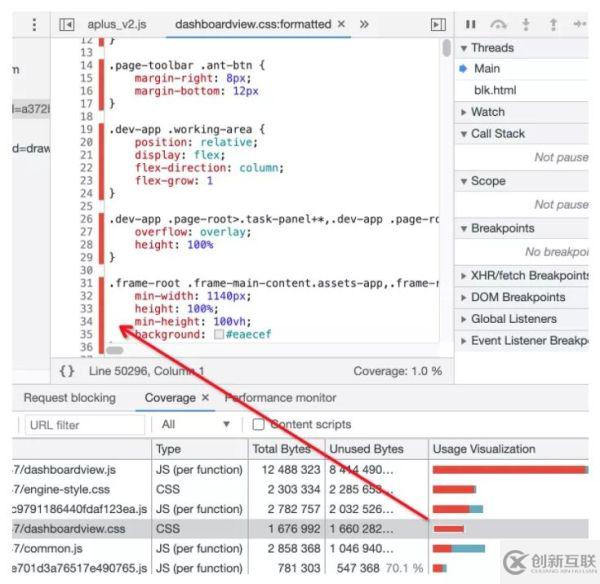600x584 pixels.
Task: Open the All coverage type dropdown
Action: tap(196, 424)
